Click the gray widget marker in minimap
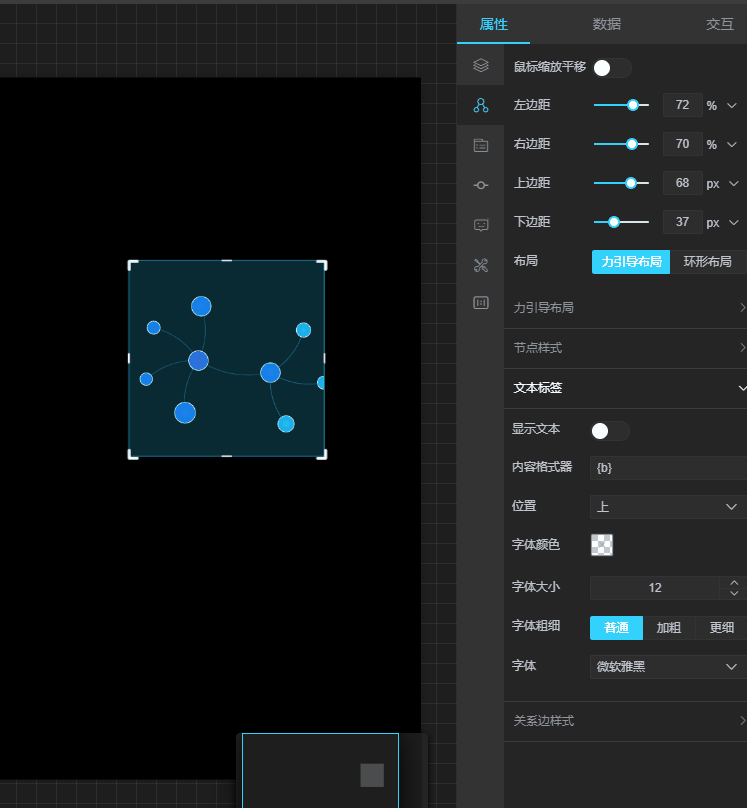The height and width of the screenshot is (808, 747). [372, 775]
